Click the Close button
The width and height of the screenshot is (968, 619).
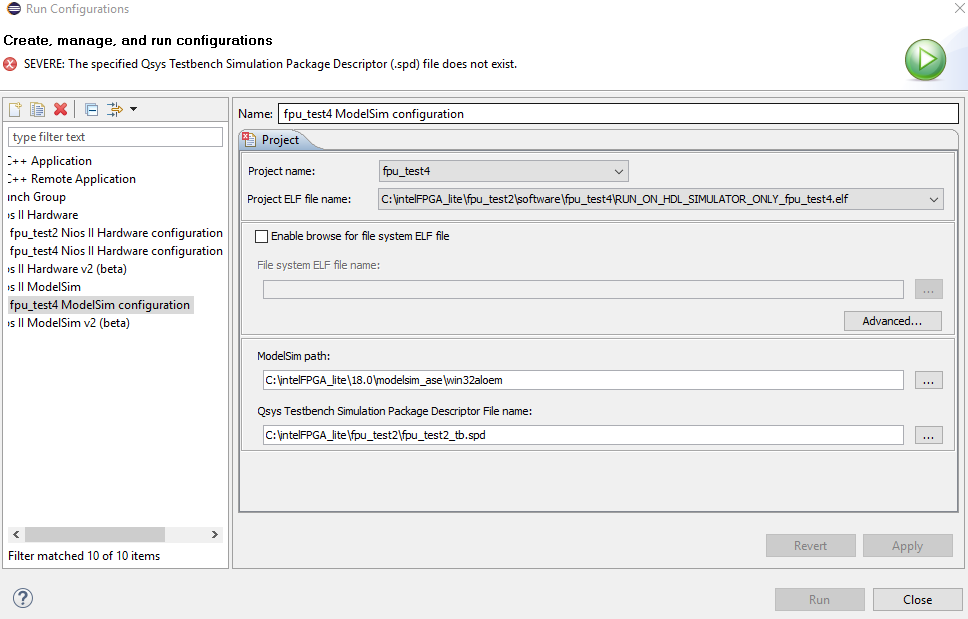click(x=917, y=599)
